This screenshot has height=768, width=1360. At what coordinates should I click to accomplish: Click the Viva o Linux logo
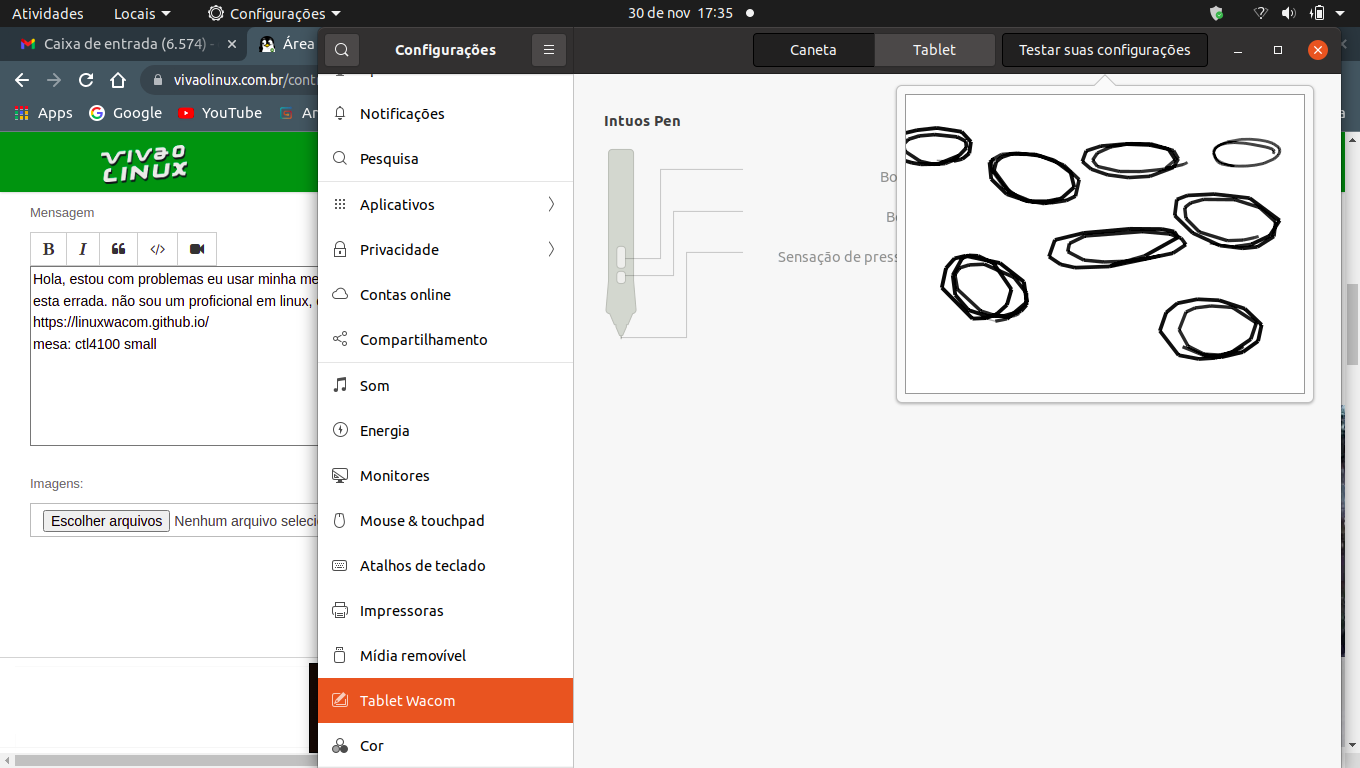click(x=144, y=163)
